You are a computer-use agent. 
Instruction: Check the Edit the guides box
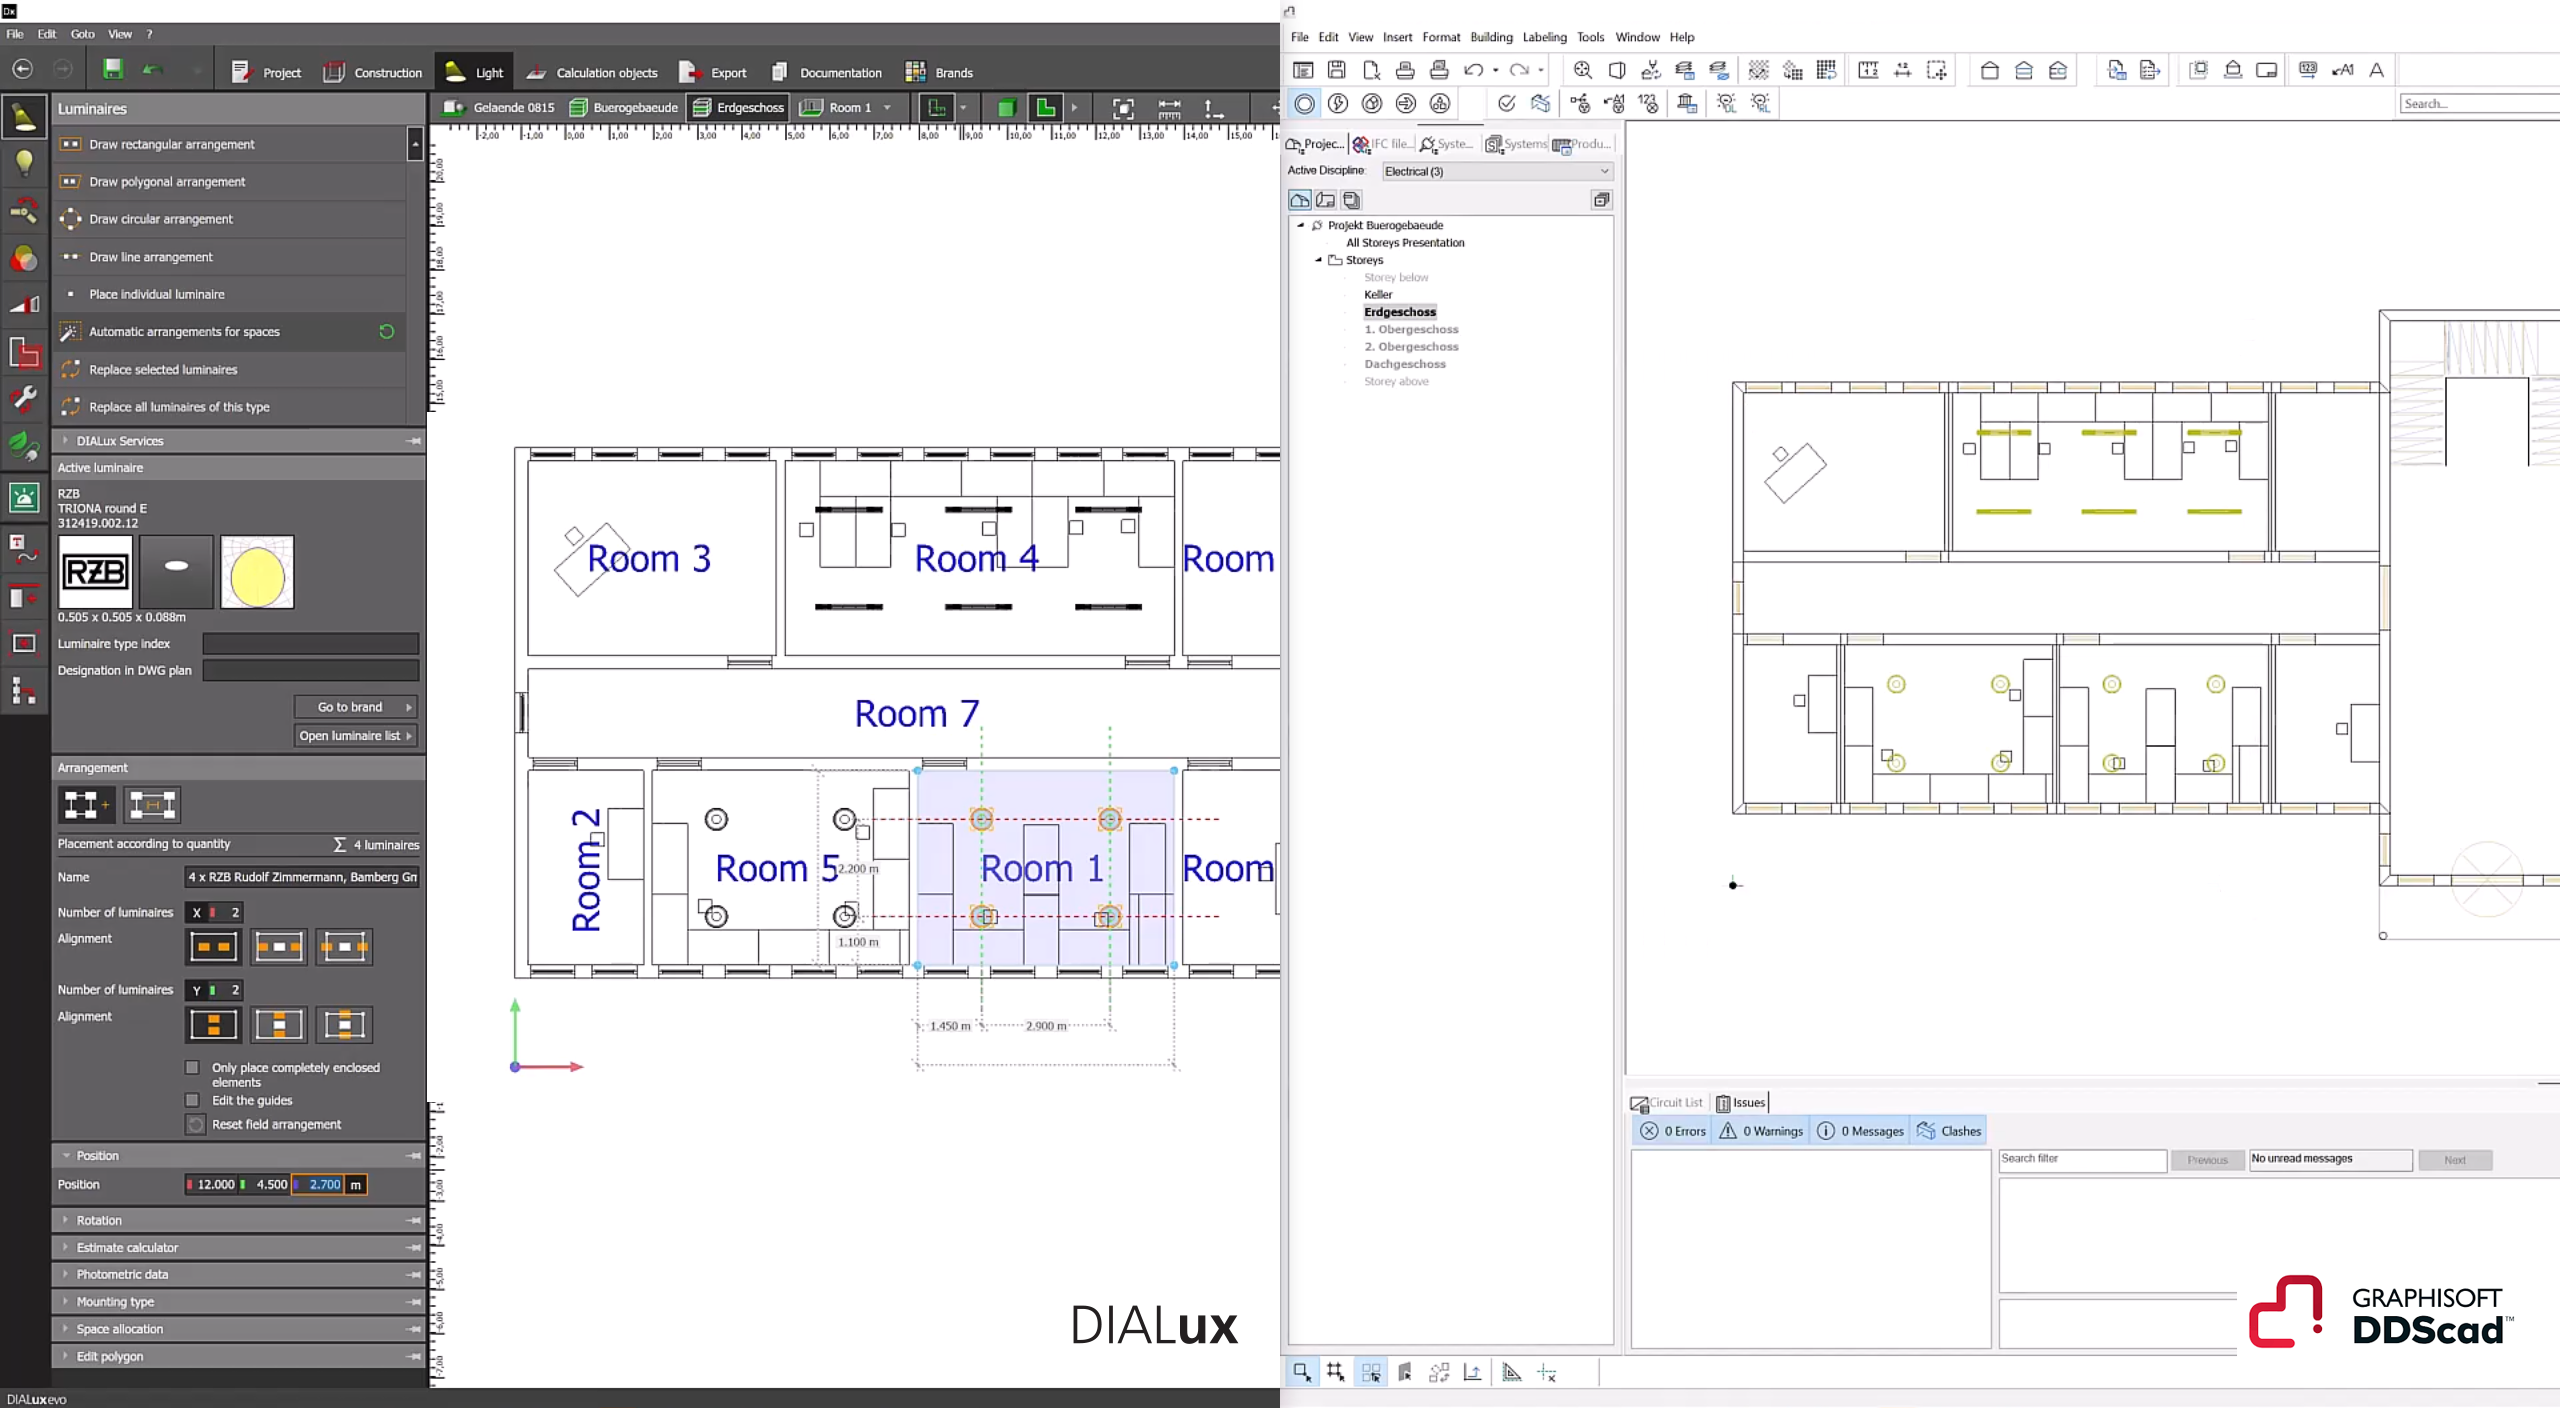click(x=193, y=1101)
